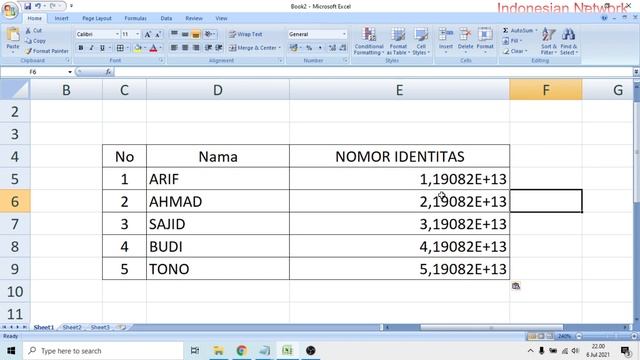Toggle Underline formatting
This screenshot has height=360, width=640.
pos(102,48)
